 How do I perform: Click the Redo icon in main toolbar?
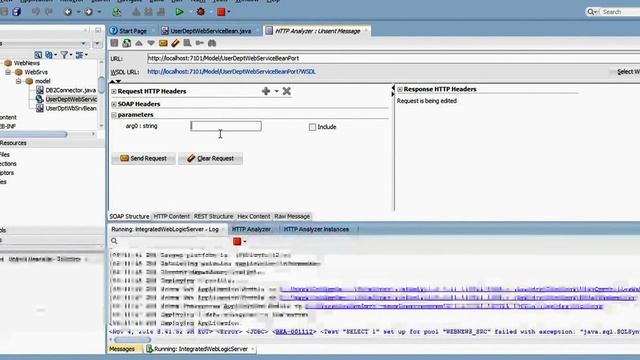[49, 12]
